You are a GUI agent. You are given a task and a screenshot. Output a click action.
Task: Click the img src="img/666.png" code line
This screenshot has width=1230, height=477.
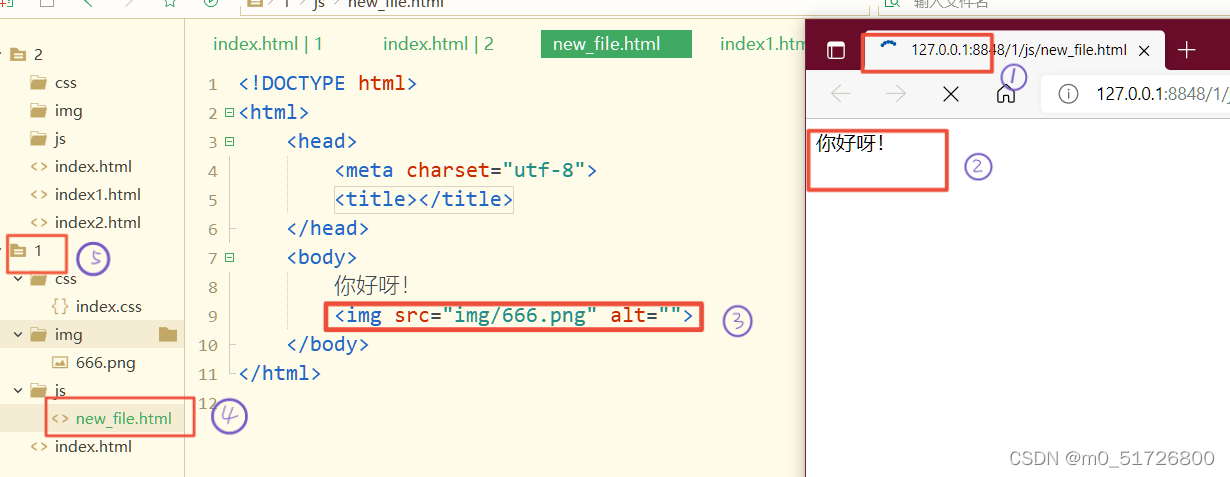[x=514, y=316]
